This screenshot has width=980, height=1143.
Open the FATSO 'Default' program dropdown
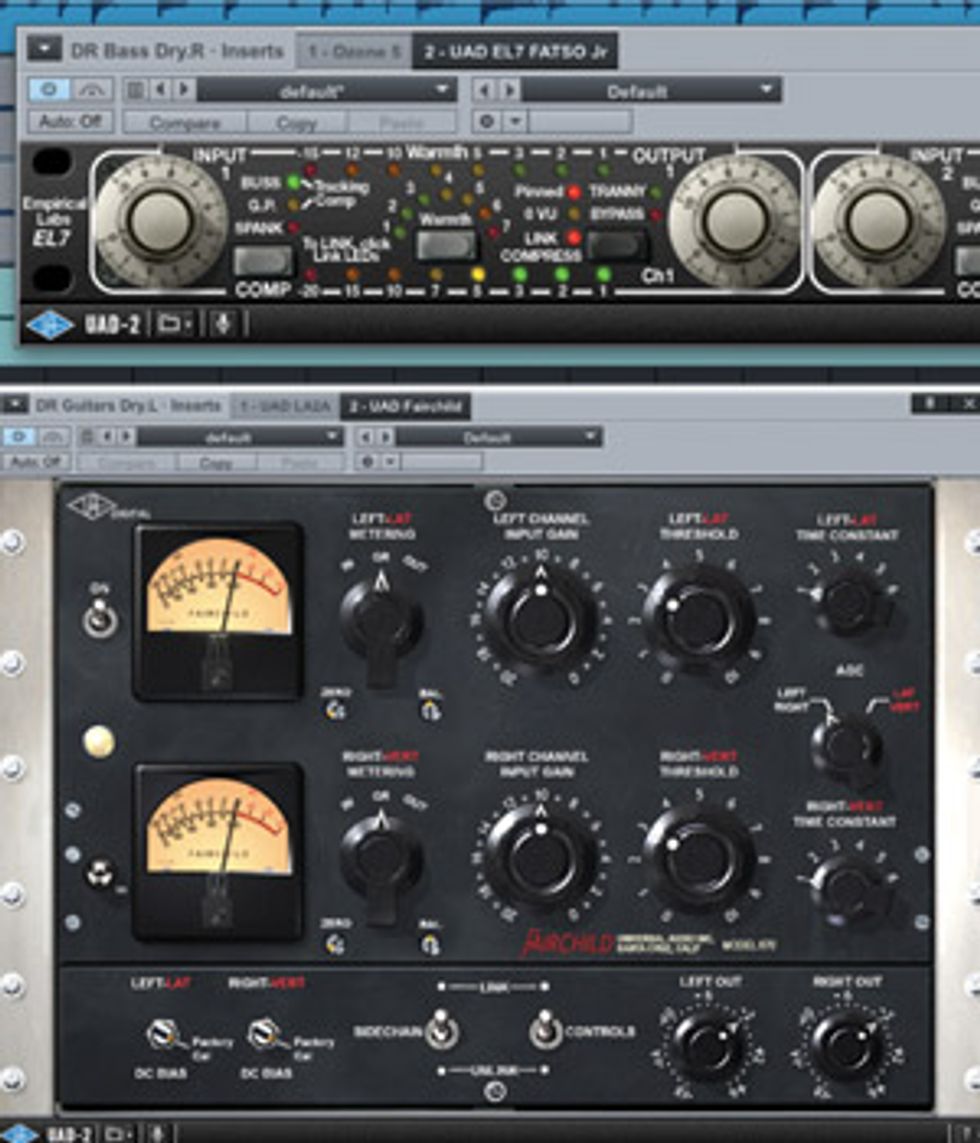click(650, 91)
